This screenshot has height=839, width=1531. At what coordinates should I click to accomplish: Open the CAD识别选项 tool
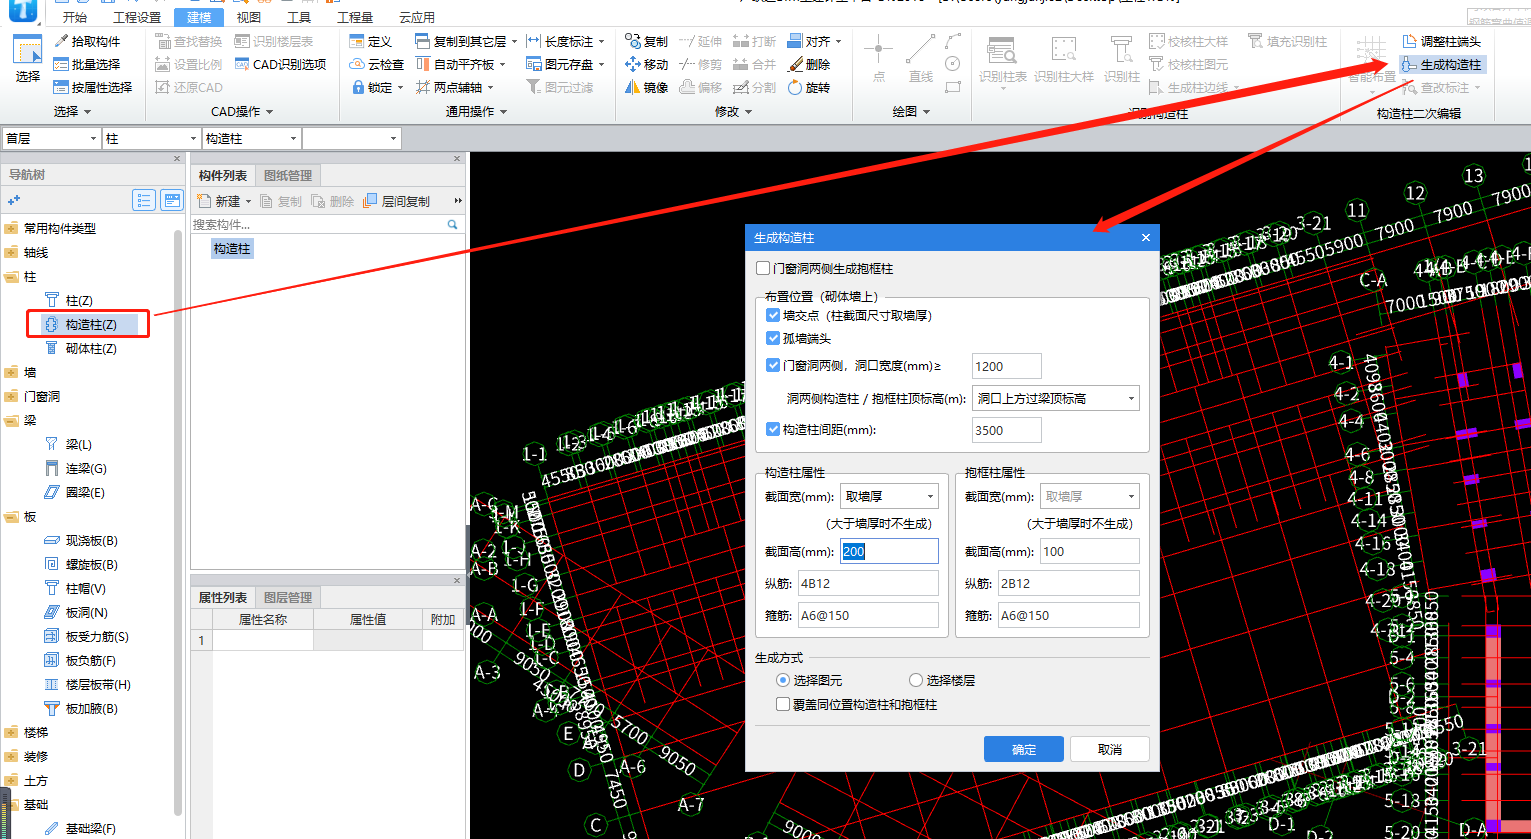(x=281, y=64)
